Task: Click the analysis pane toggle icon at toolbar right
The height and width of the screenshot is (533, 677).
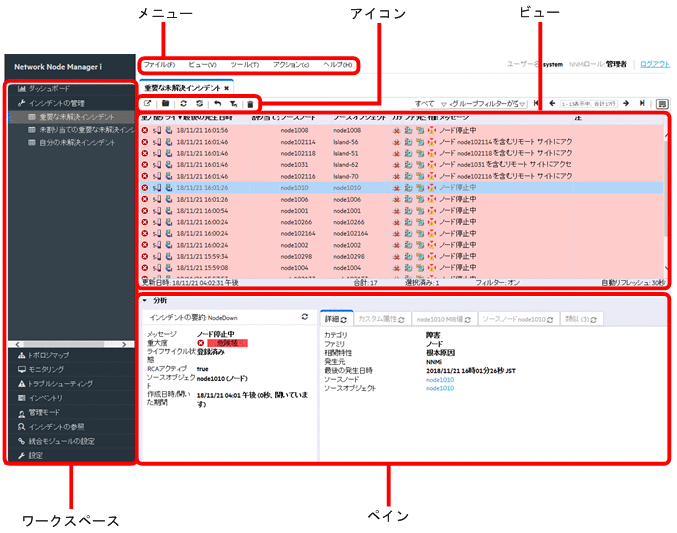Action: click(661, 104)
